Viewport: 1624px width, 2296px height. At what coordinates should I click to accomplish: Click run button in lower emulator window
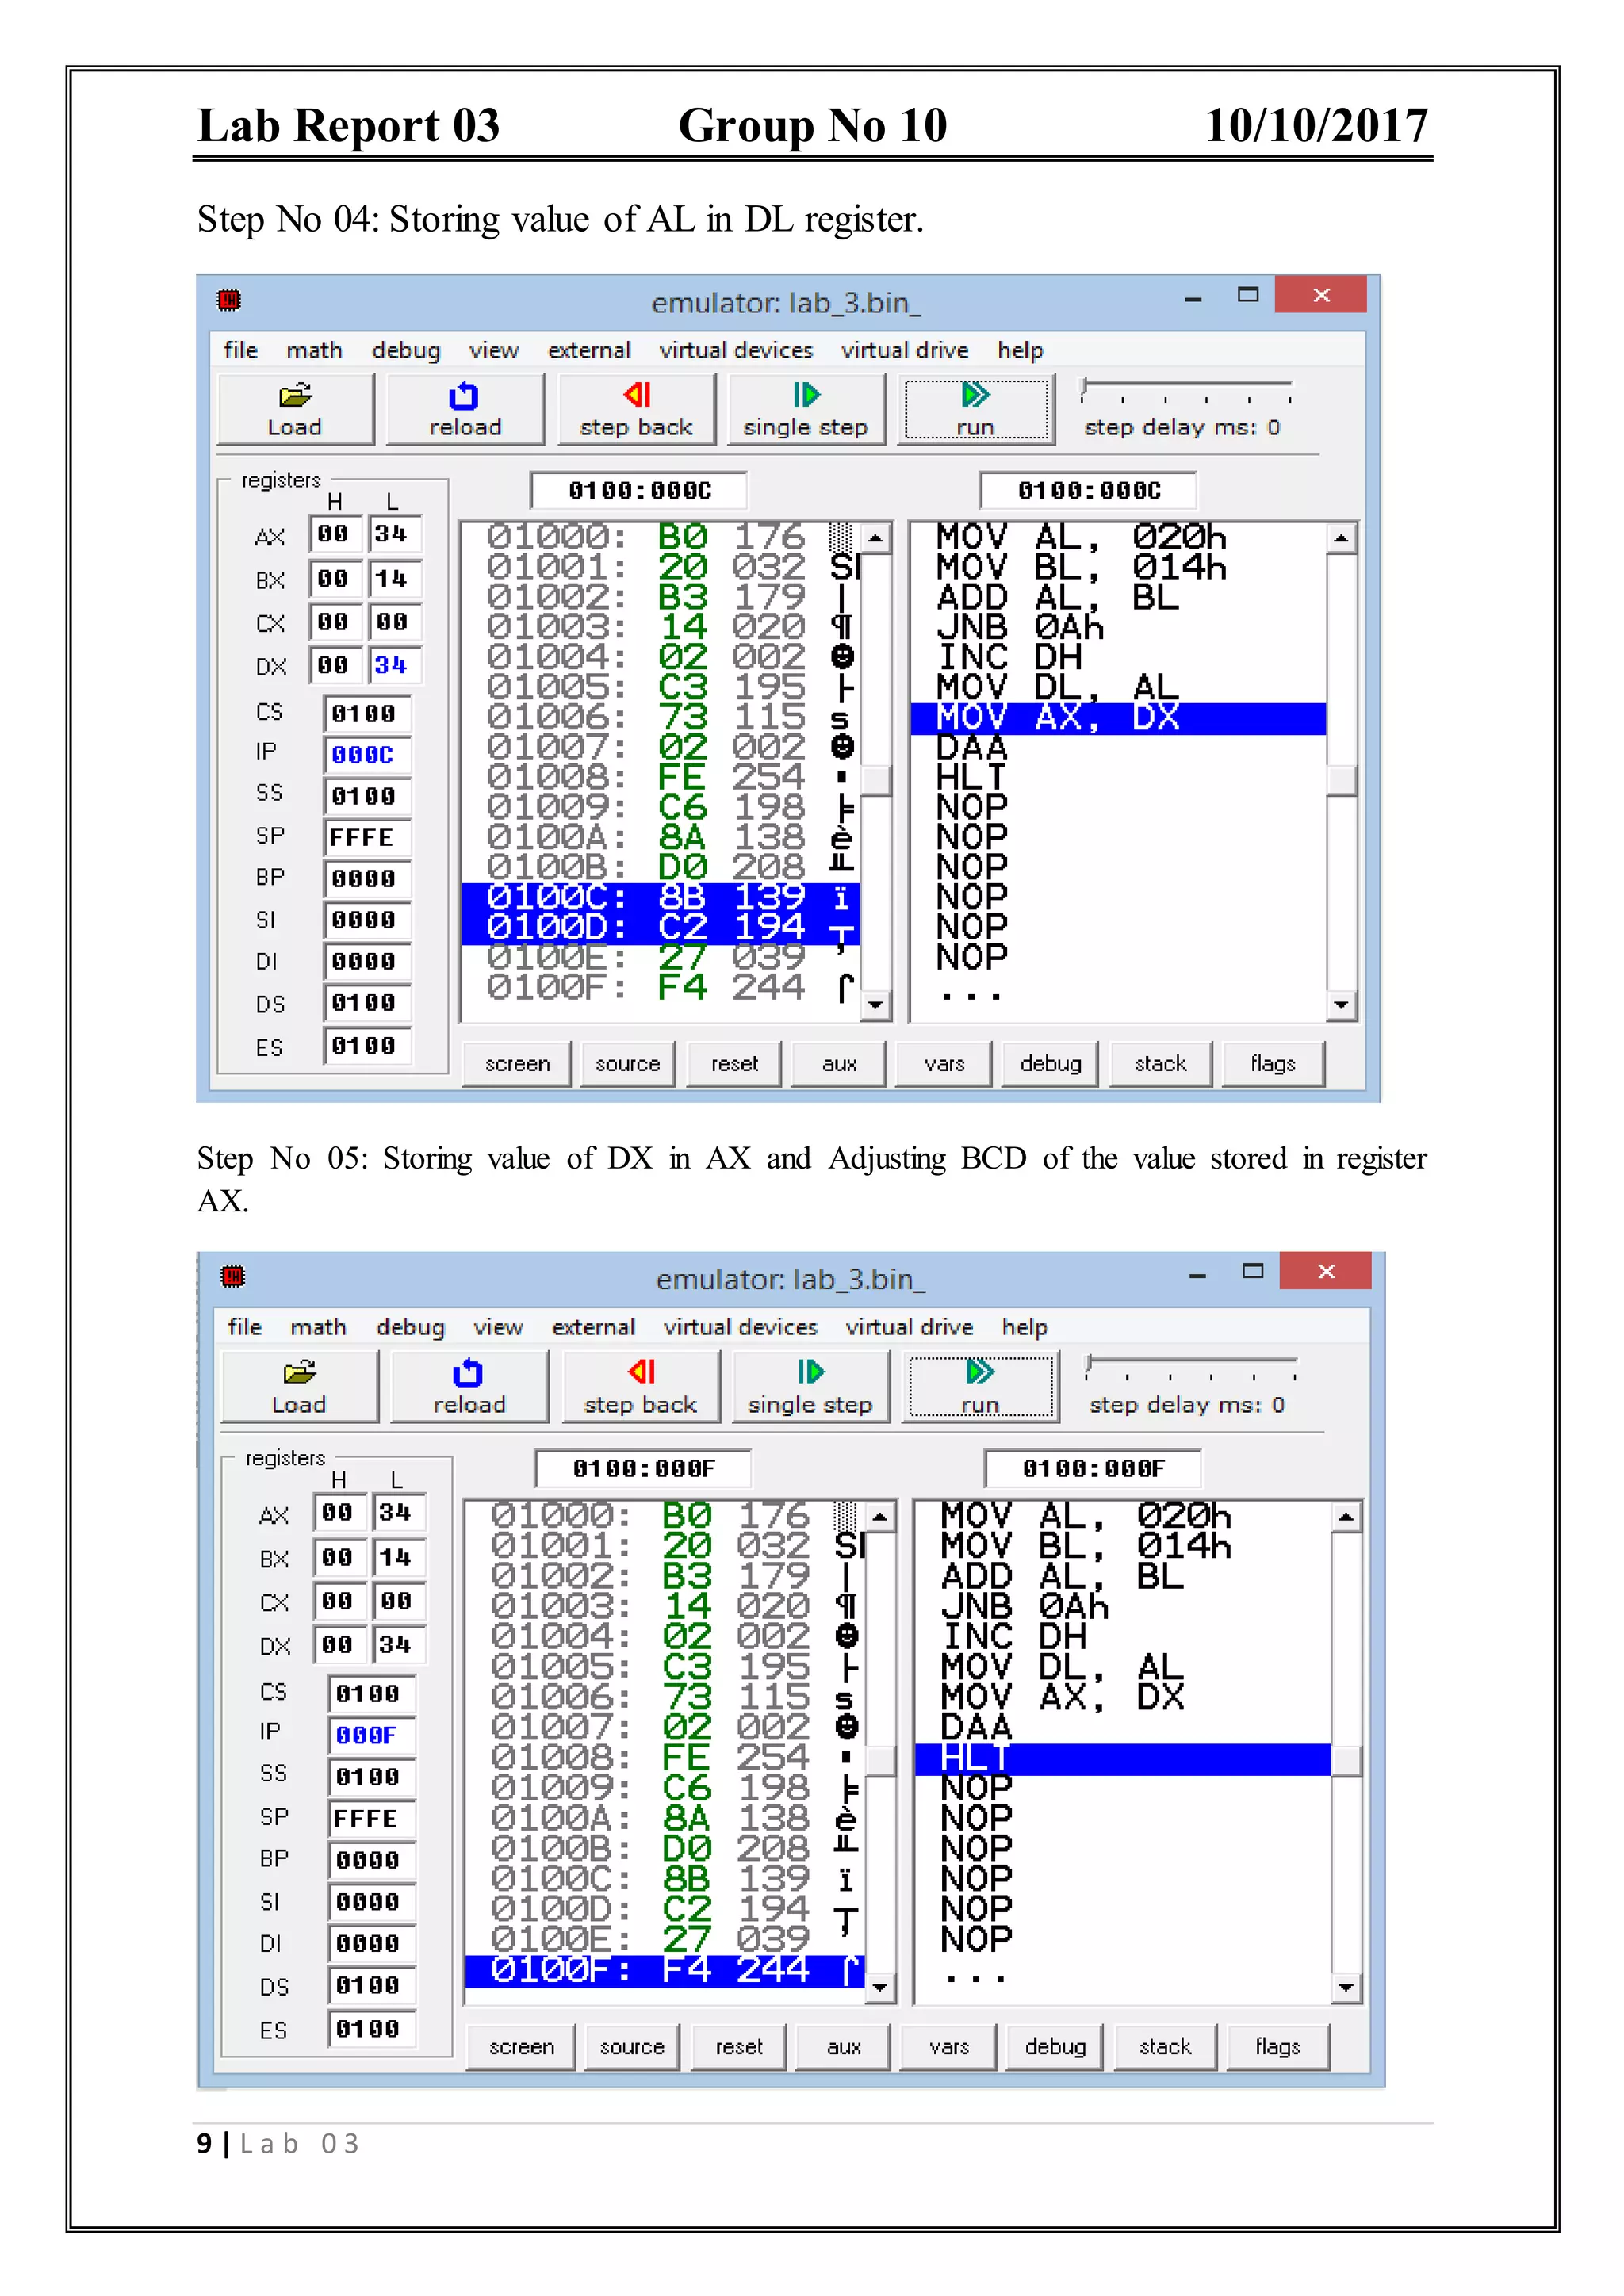coord(980,1387)
